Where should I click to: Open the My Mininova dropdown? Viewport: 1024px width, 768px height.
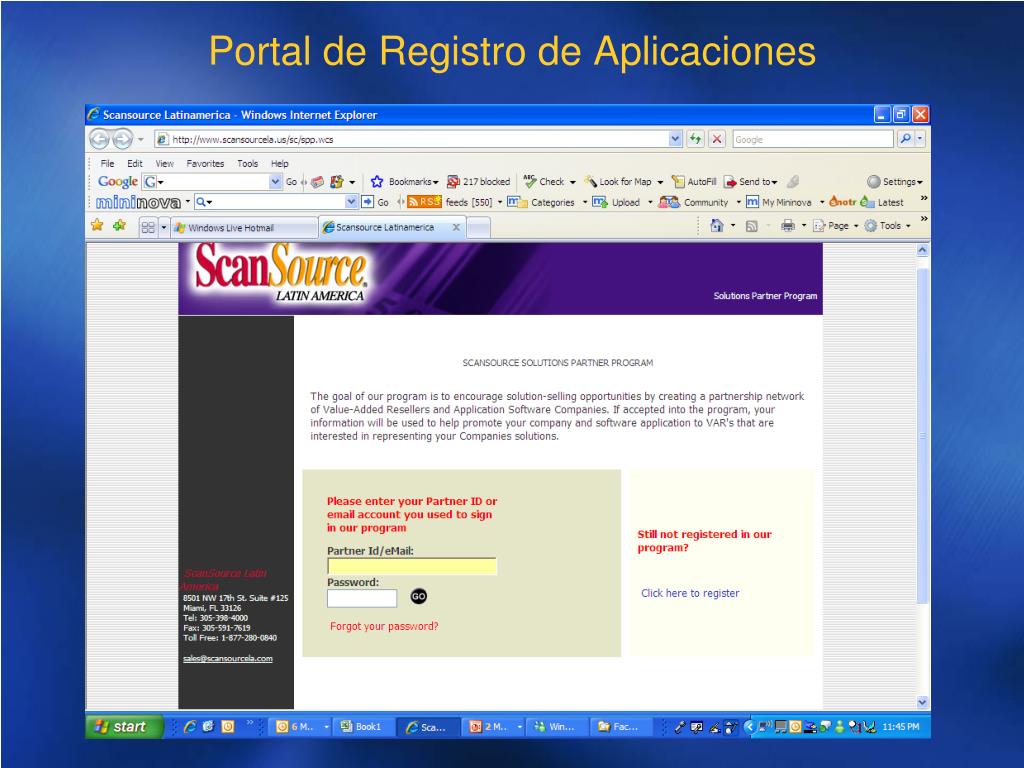(822, 202)
